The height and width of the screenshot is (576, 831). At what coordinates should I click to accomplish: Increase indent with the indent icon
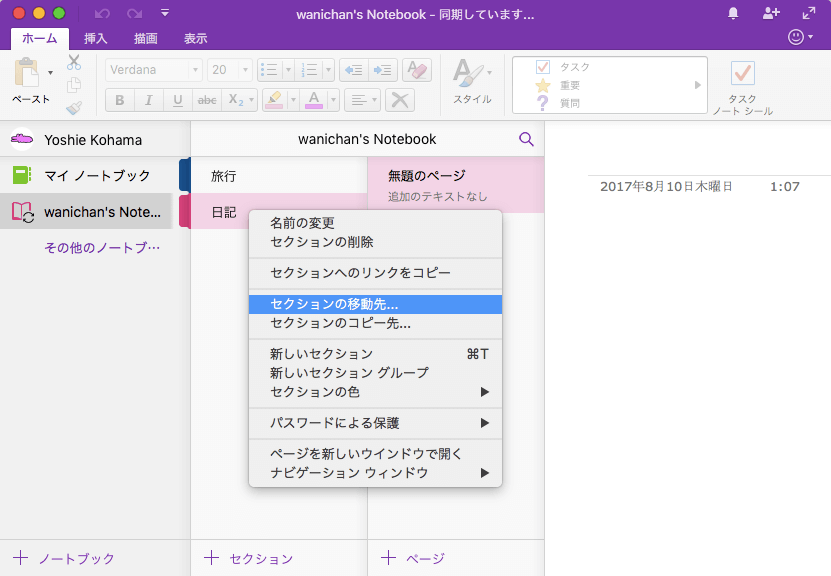[x=382, y=70]
